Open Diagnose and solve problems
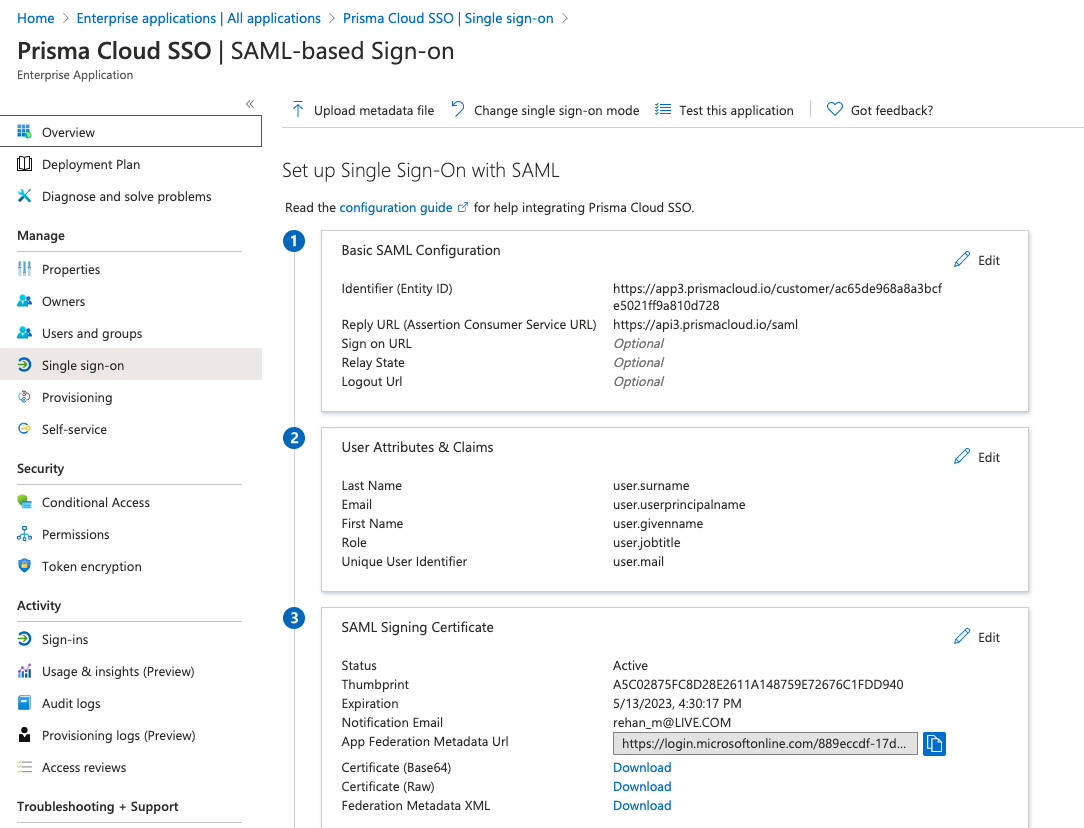The width and height of the screenshot is (1084, 828). [126, 197]
